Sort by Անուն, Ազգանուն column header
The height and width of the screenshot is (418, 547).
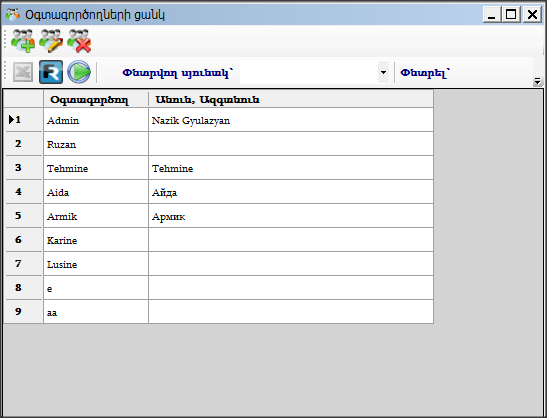pyautogui.click(x=291, y=99)
